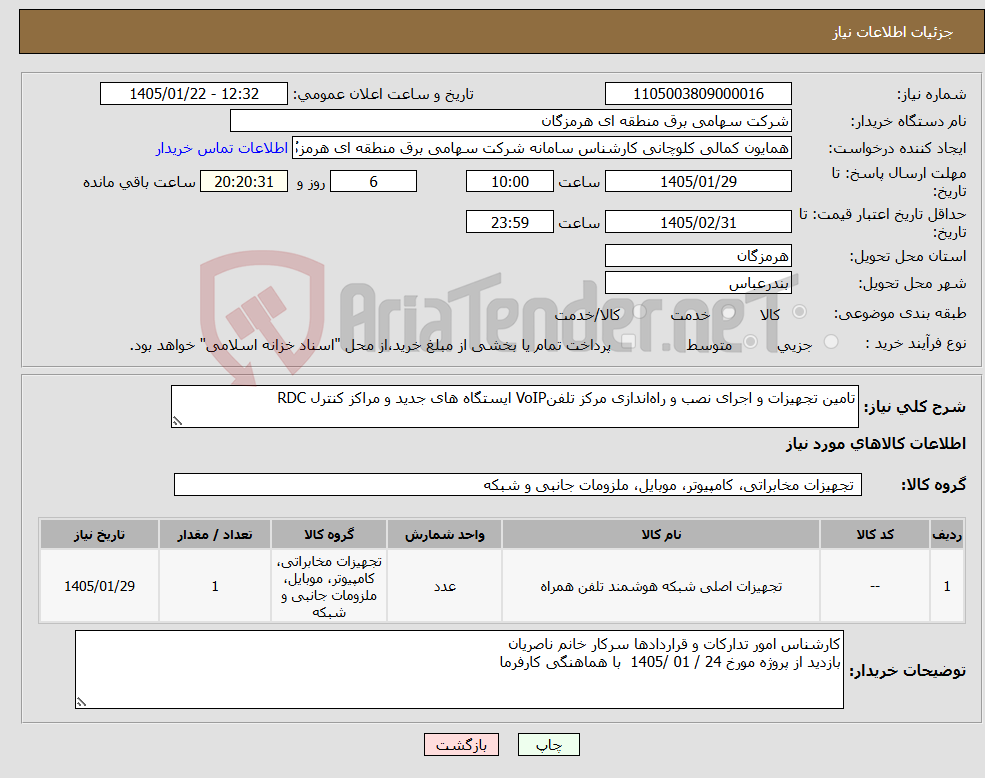This screenshot has height=778, width=985.
Task: Click the remaining time 20:20:31 field
Action: tap(244, 182)
